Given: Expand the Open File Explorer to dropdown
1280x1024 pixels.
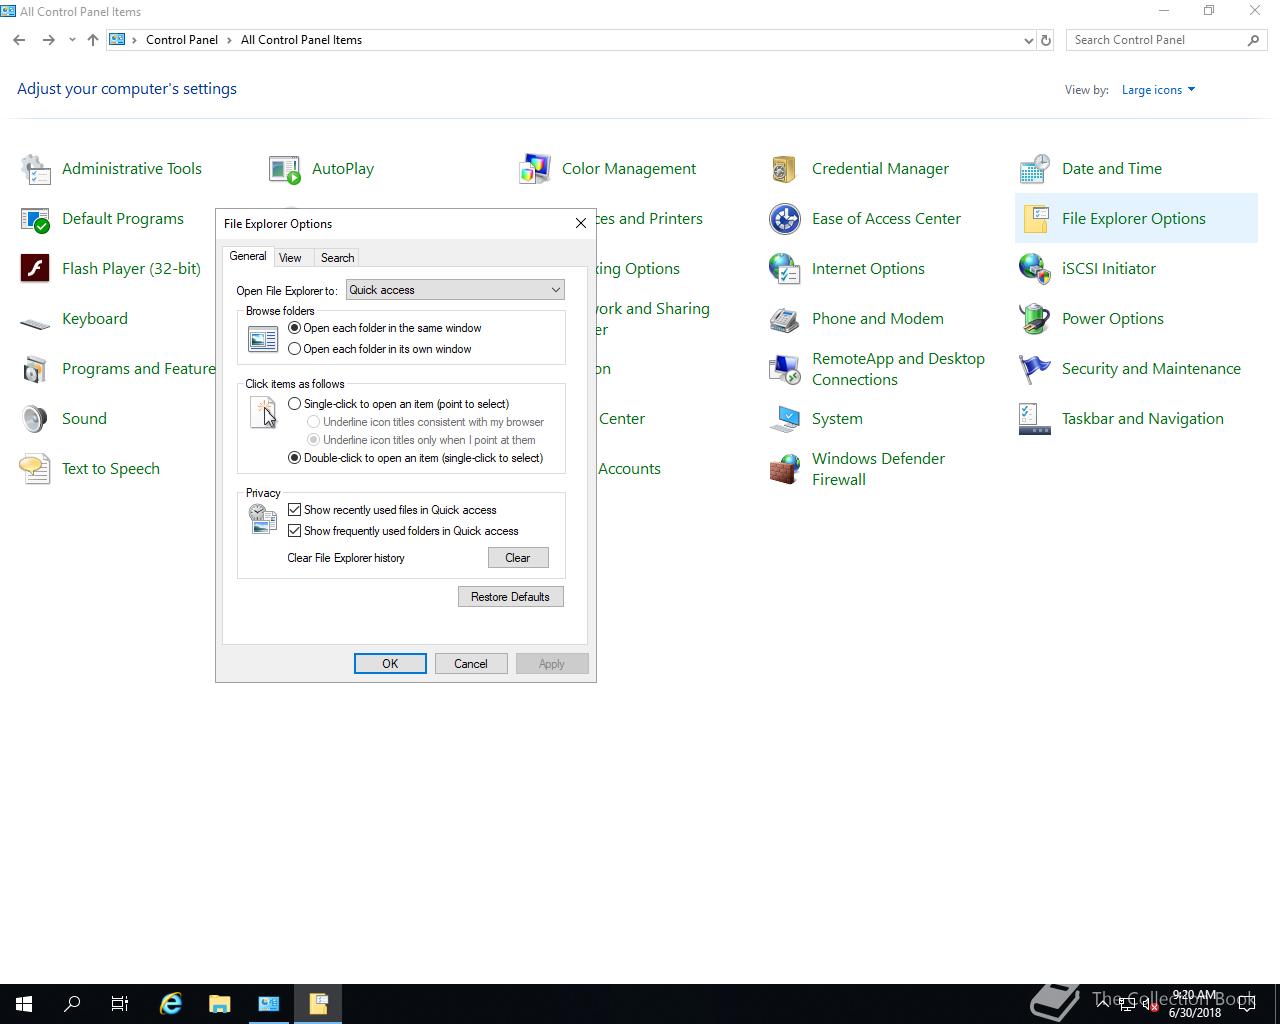Looking at the screenshot, I should click(x=455, y=290).
